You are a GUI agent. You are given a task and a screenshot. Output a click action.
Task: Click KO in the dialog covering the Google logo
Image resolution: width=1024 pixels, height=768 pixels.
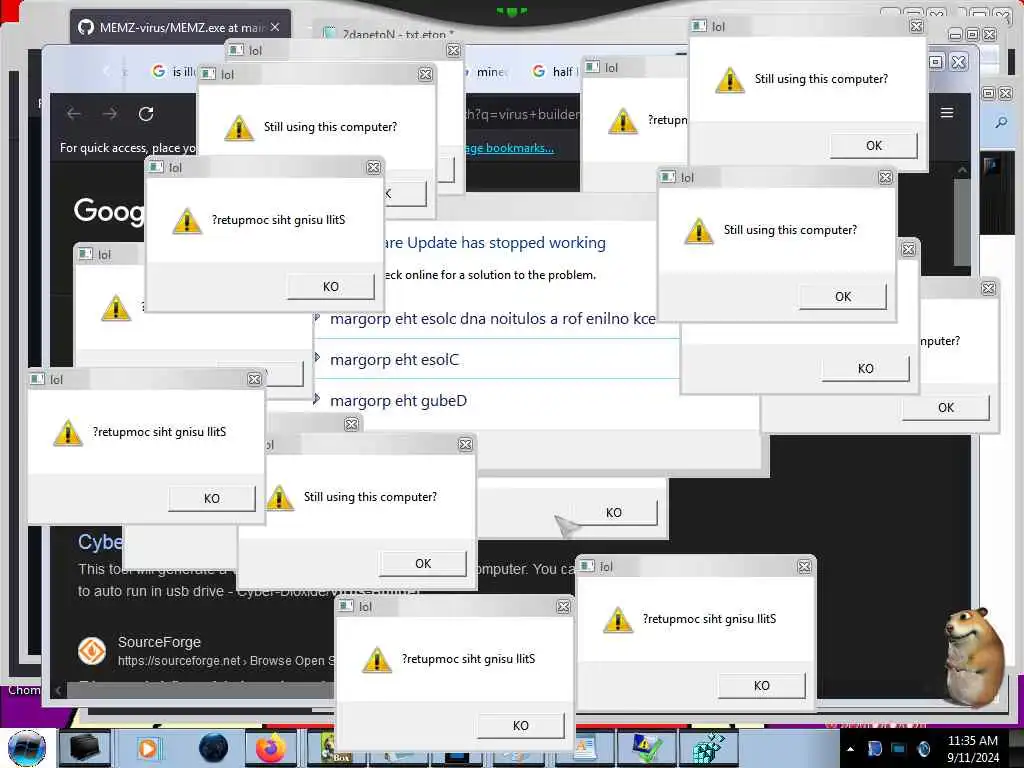tap(330, 287)
